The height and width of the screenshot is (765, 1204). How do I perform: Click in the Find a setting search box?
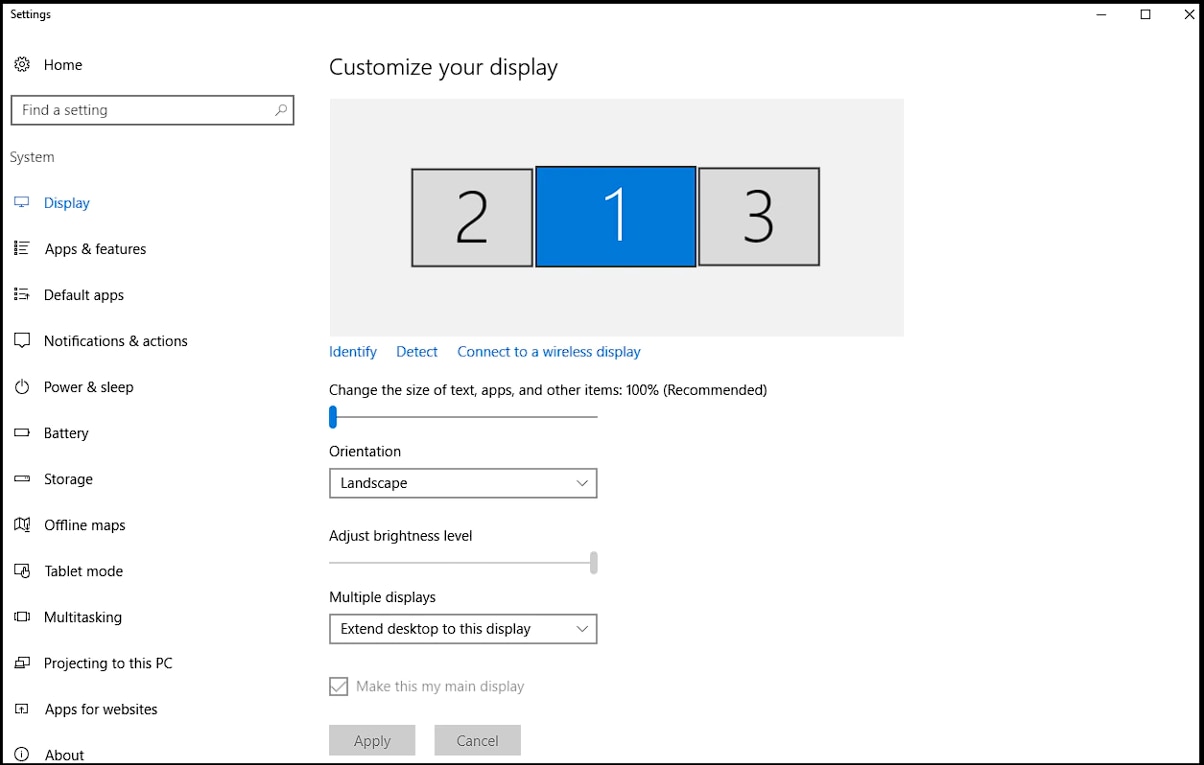152,110
